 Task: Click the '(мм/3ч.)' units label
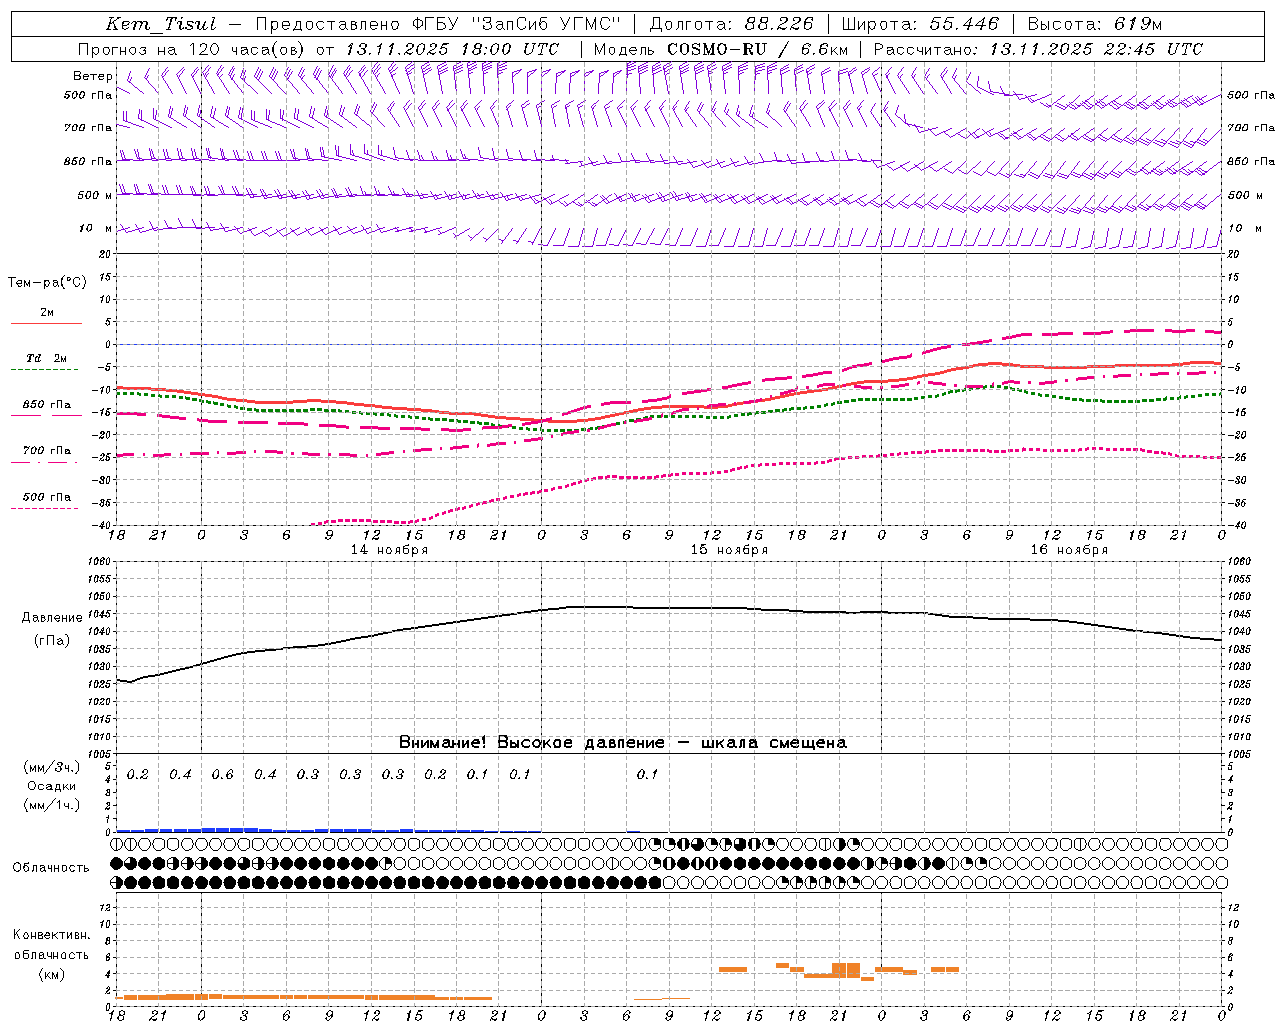[x=52, y=767]
